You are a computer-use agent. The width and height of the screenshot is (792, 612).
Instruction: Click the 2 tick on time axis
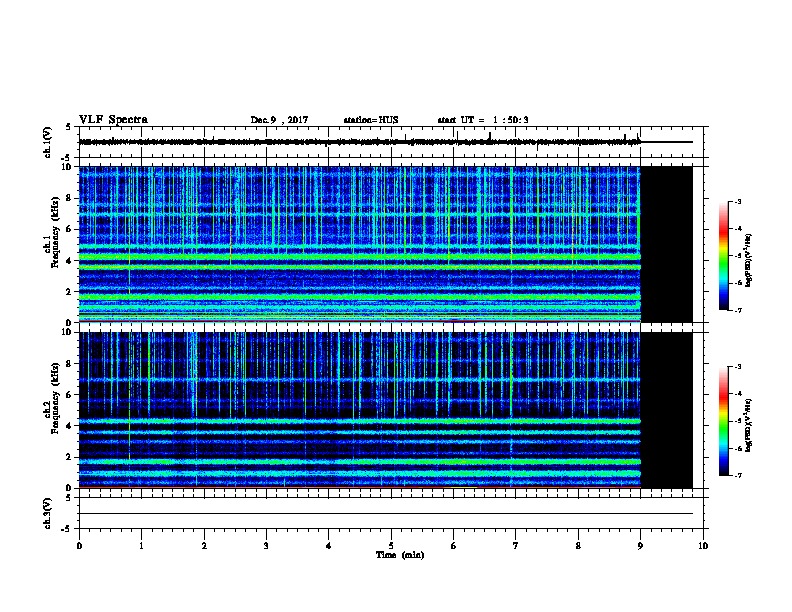tap(204, 546)
